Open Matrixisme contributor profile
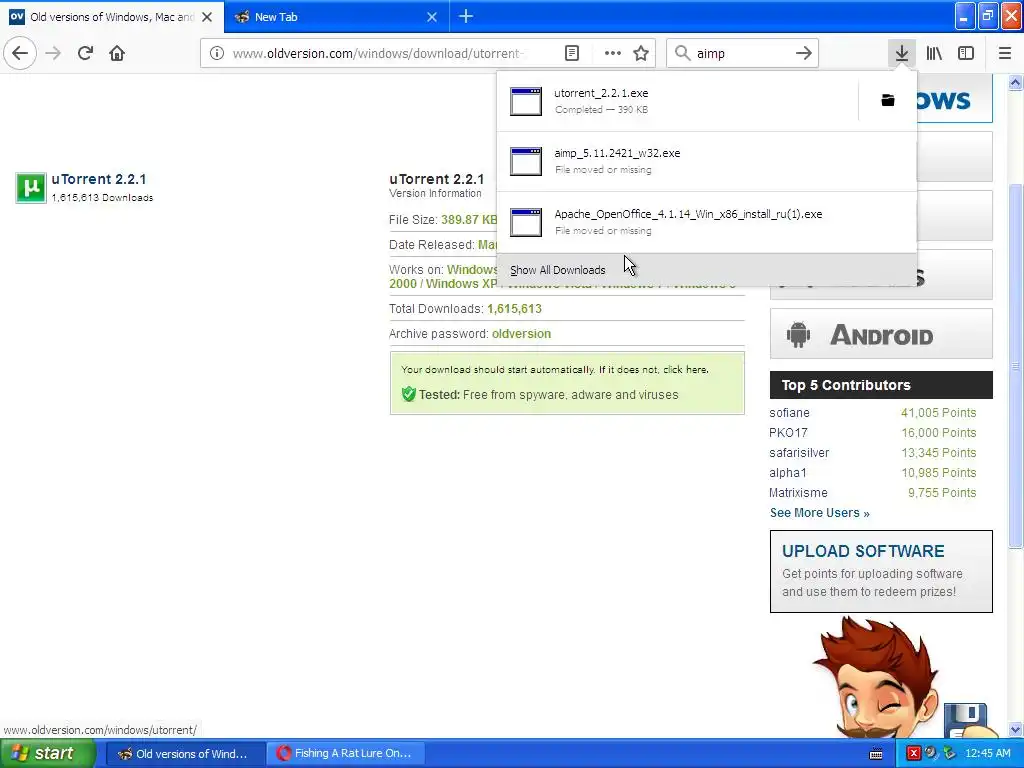Viewport: 1024px width, 768px height. (798, 492)
